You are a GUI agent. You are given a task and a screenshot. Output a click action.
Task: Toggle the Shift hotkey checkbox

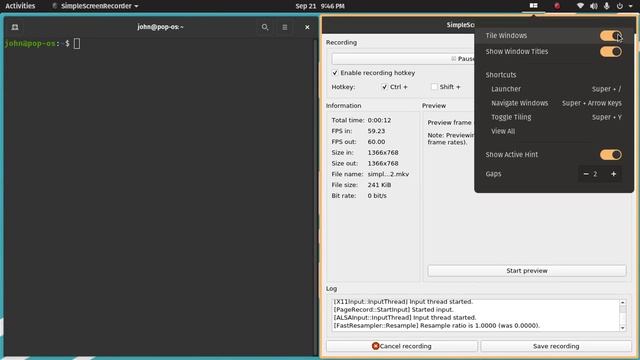(x=434, y=87)
